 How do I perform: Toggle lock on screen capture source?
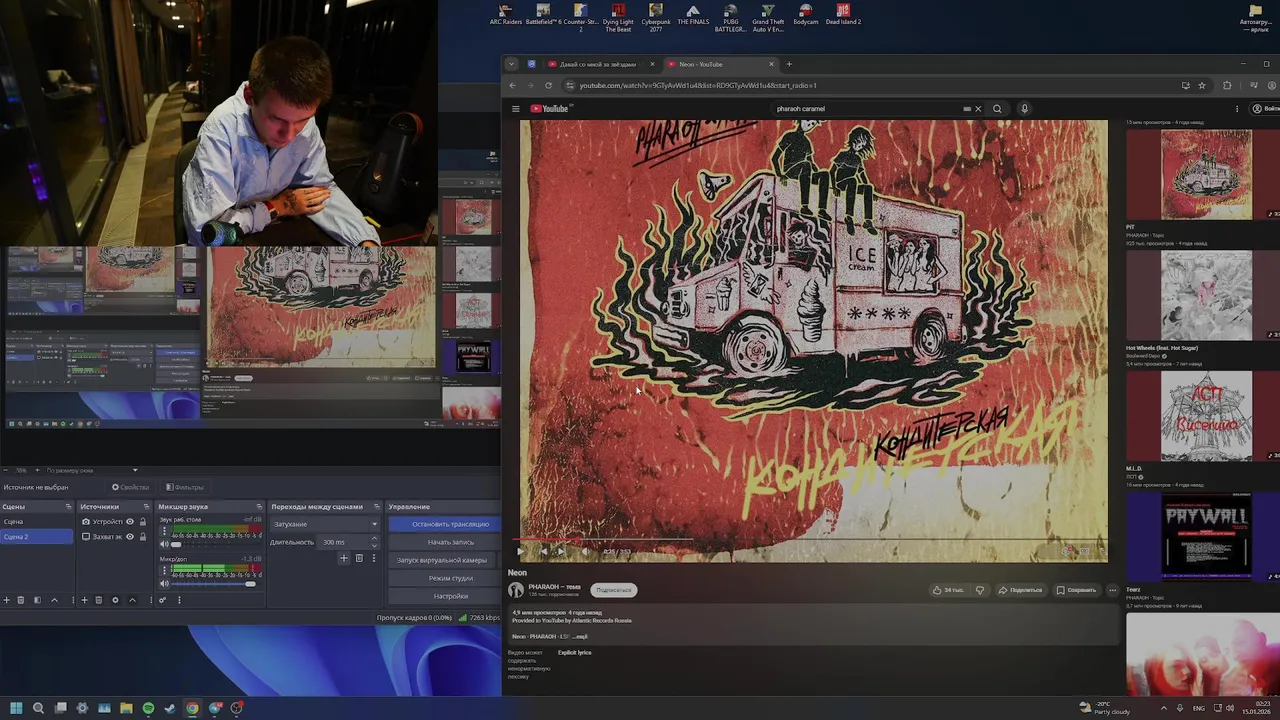143,537
